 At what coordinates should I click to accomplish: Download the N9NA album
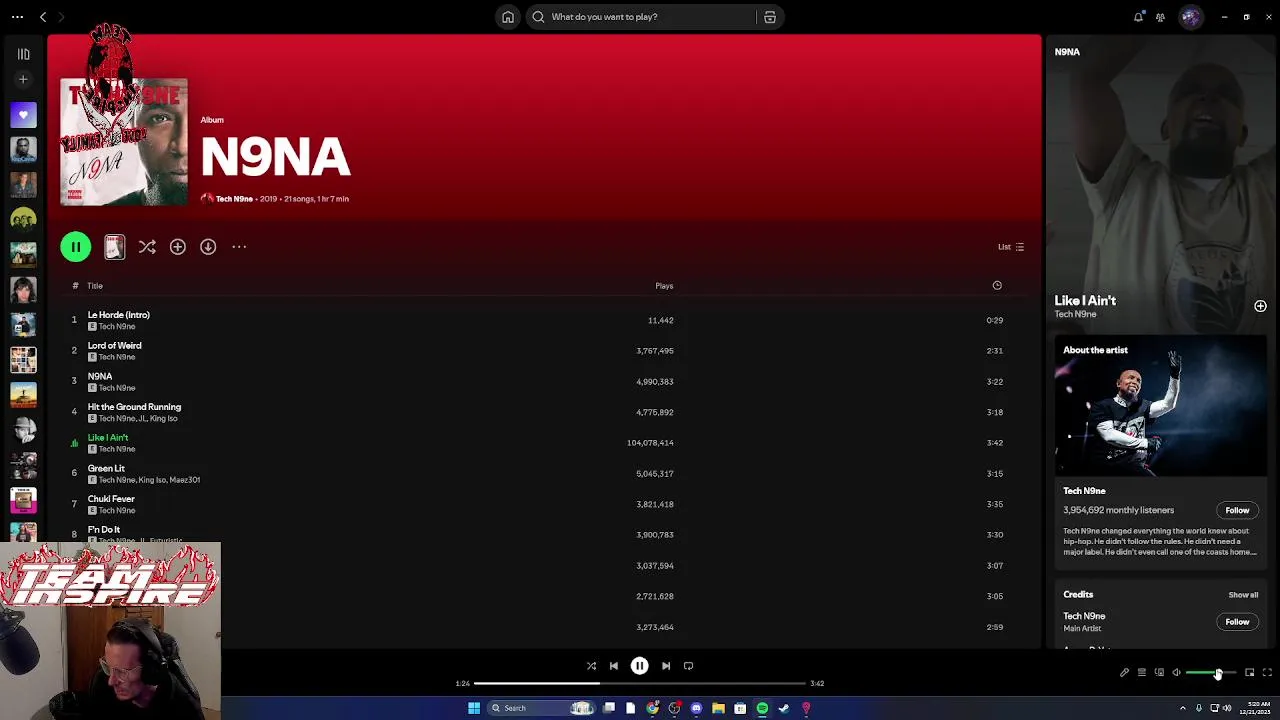(208, 247)
